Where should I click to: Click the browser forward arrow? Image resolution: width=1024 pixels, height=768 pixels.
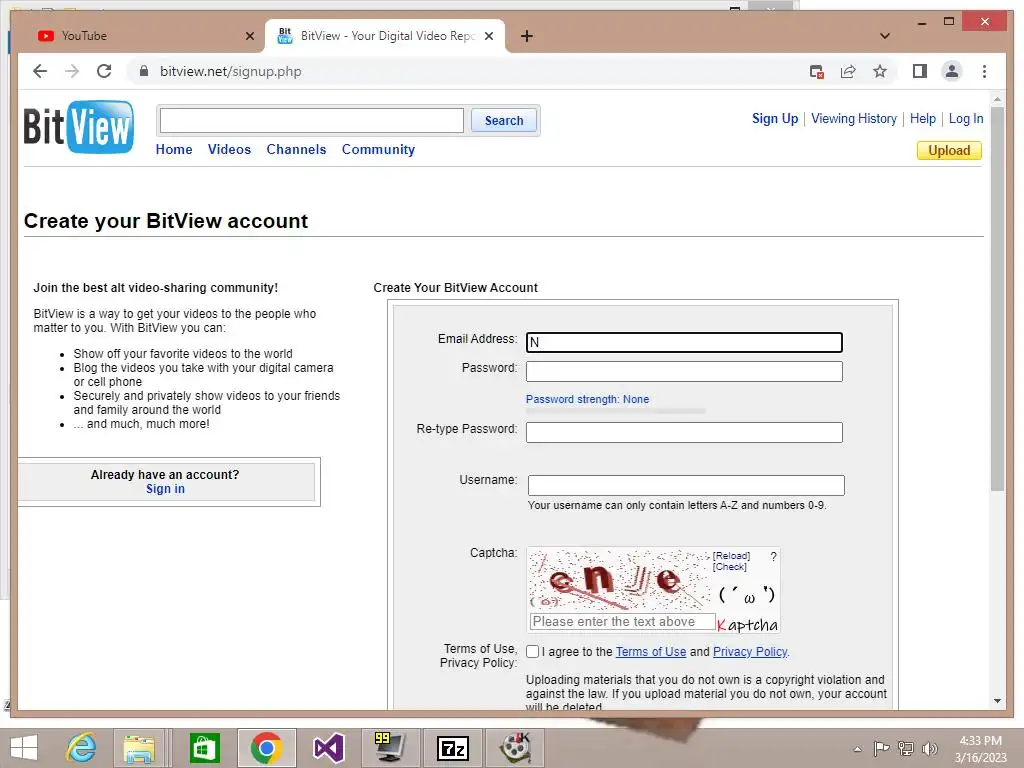click(72, 71)
